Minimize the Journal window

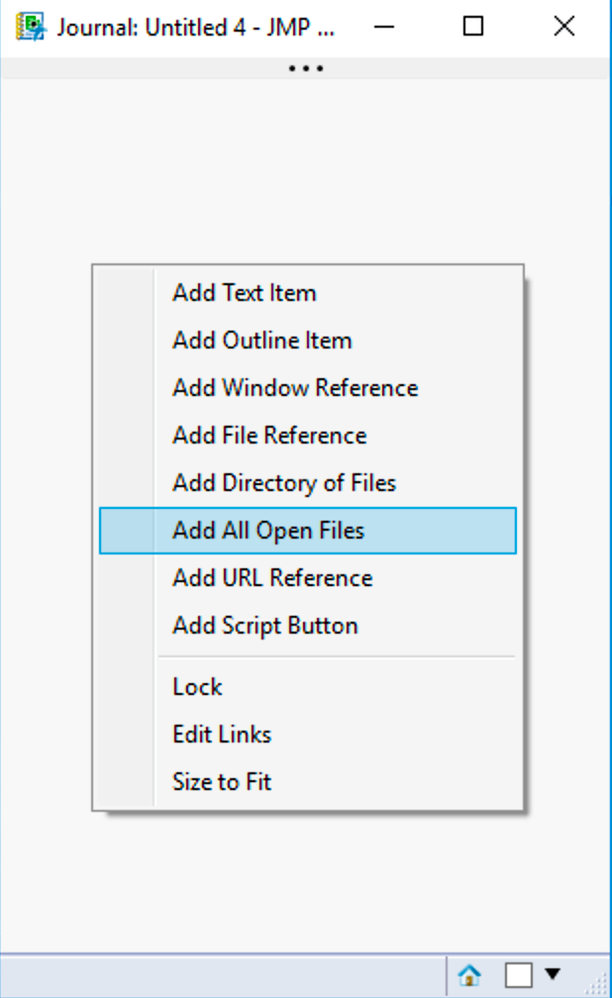tap(384, 27)
